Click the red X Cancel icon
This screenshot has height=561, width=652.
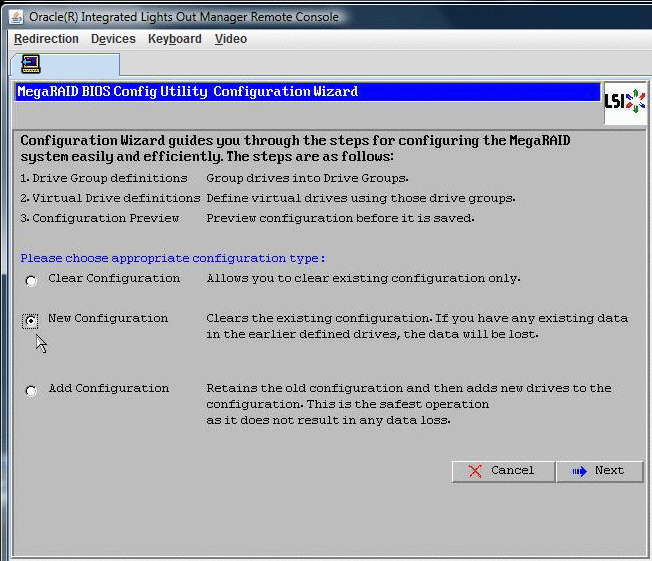pos(474,471)
